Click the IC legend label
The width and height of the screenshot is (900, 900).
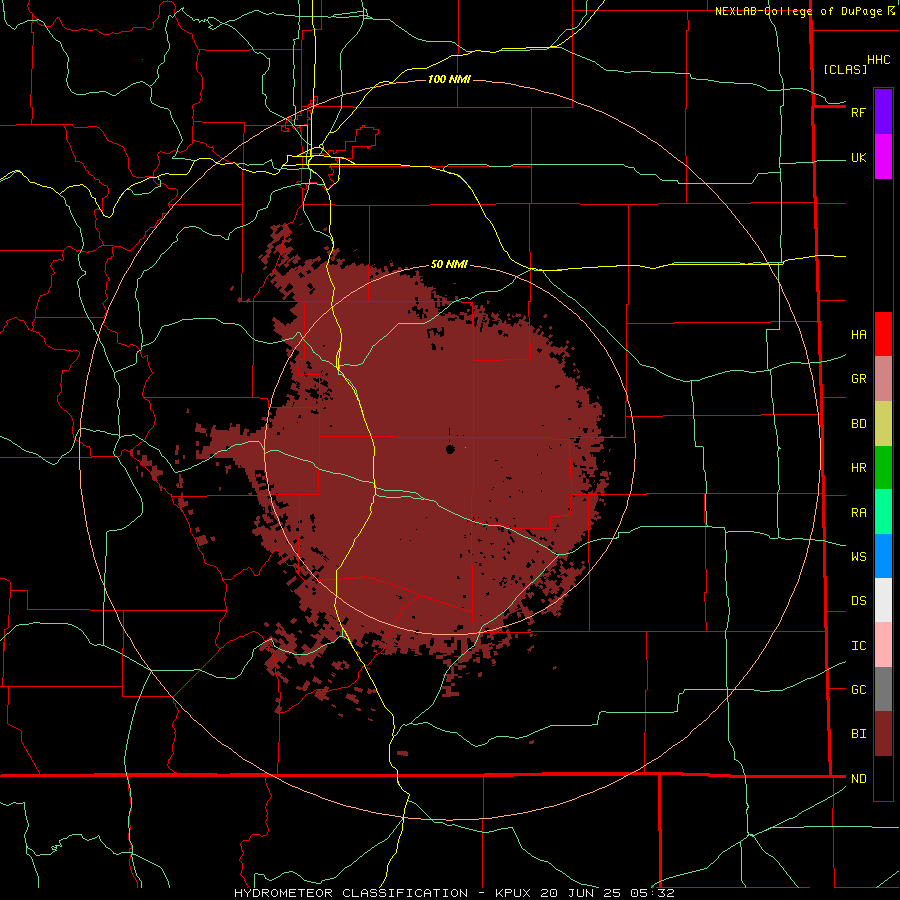point(858,646)
